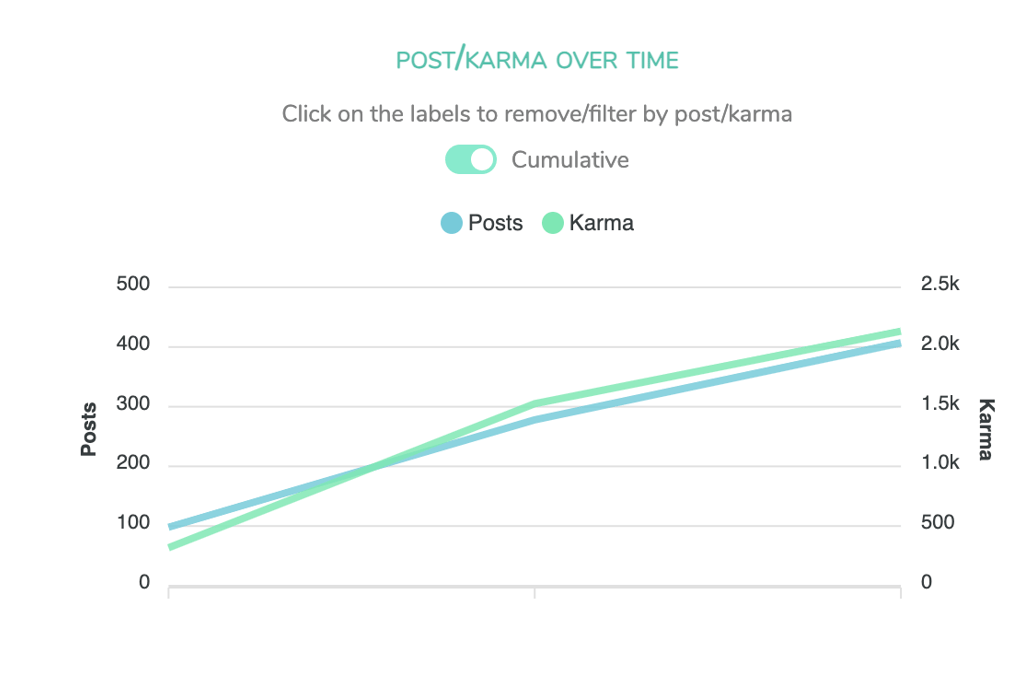Viewport: 1024px width, 676px height.
Task: Click the Cumulative label text
Action: tap(570, 159)
